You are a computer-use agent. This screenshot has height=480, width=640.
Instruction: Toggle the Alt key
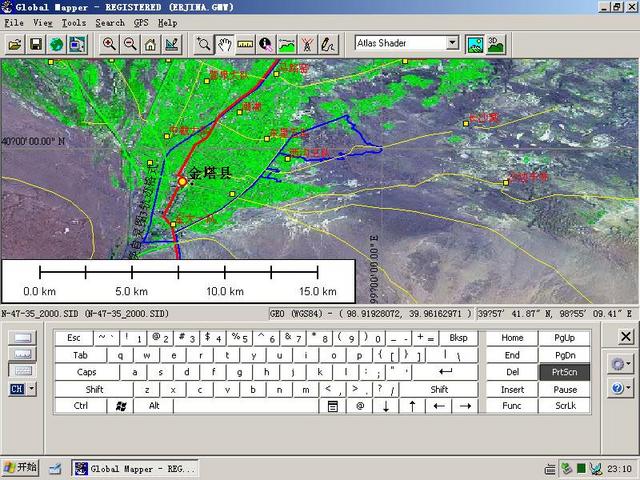coord(154,406)
